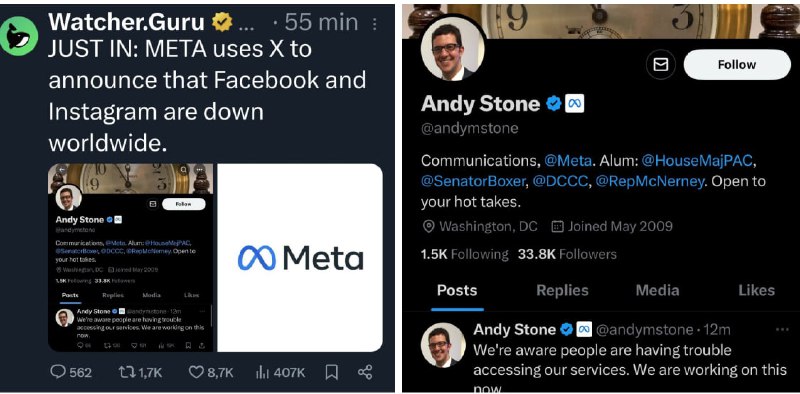Screen dimensions: 800x394
Task: Follow Andy Stone
Action: (737, 65)
